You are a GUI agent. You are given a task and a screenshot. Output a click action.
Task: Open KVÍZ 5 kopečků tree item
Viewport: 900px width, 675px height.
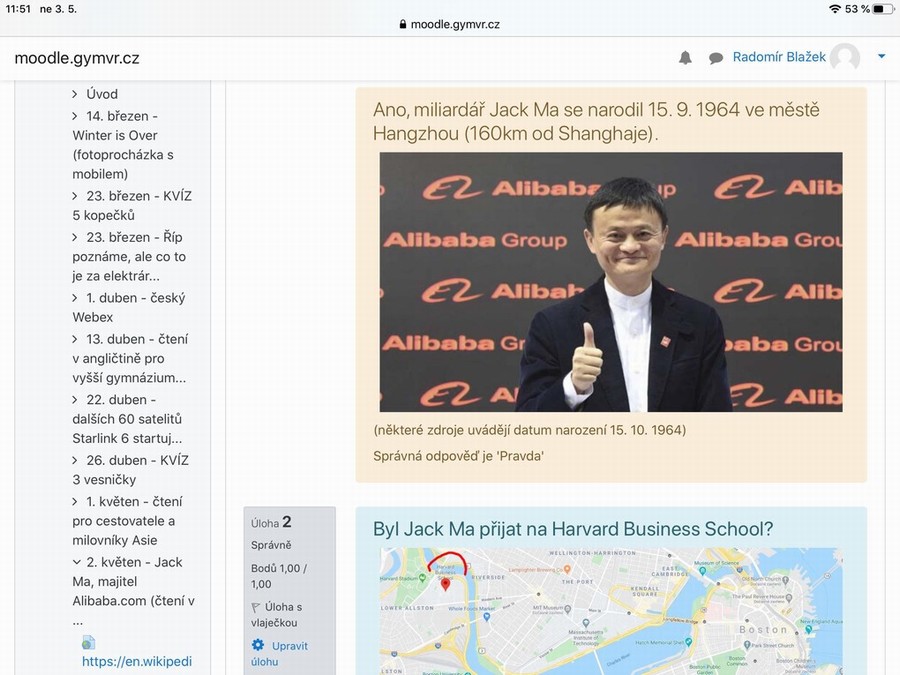pyautogui.click(x=132, y=205)
